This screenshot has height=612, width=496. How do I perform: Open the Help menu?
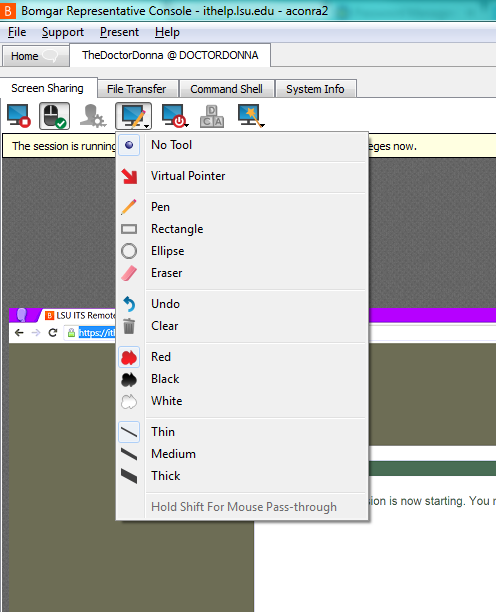[x=167, y=32]
